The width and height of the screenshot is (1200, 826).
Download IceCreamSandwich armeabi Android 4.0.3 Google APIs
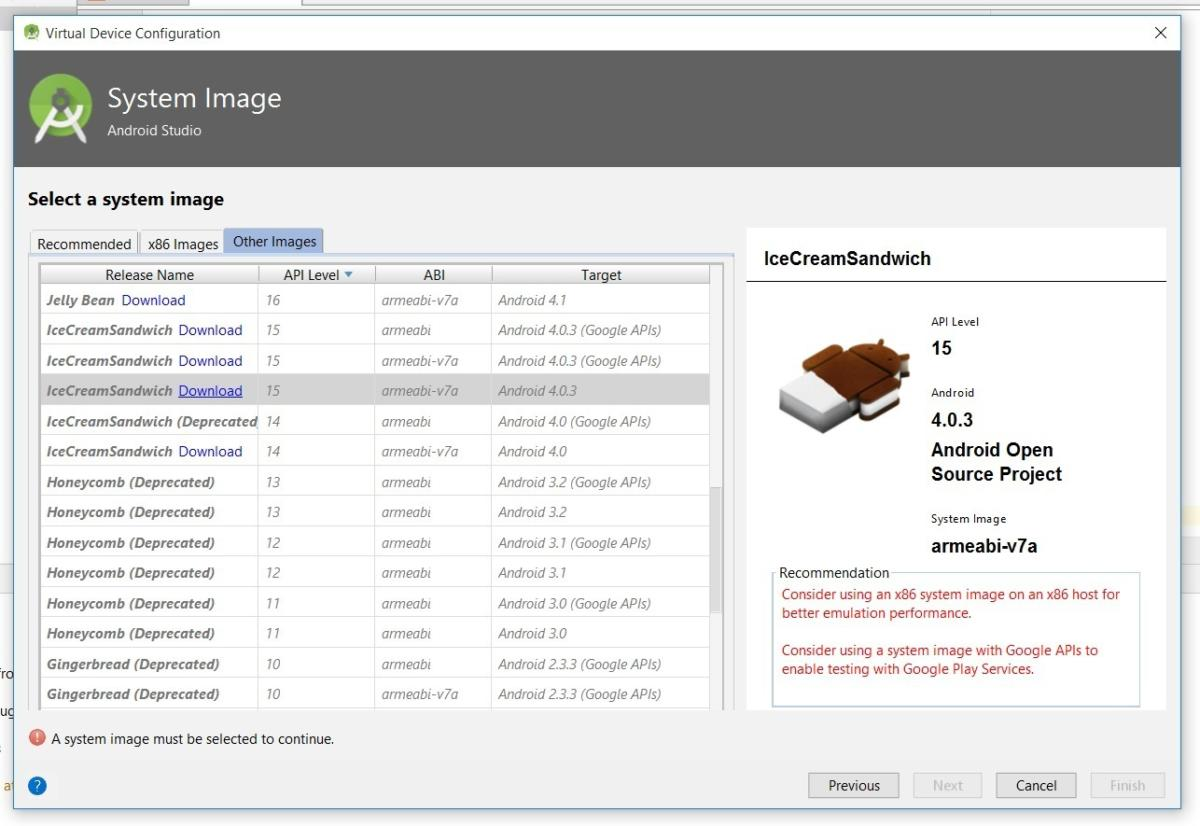pos(210,330)
